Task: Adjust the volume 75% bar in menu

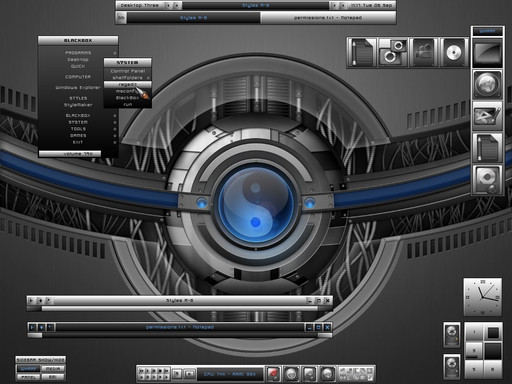Action: pyautogui.click(x=70, y=154)
